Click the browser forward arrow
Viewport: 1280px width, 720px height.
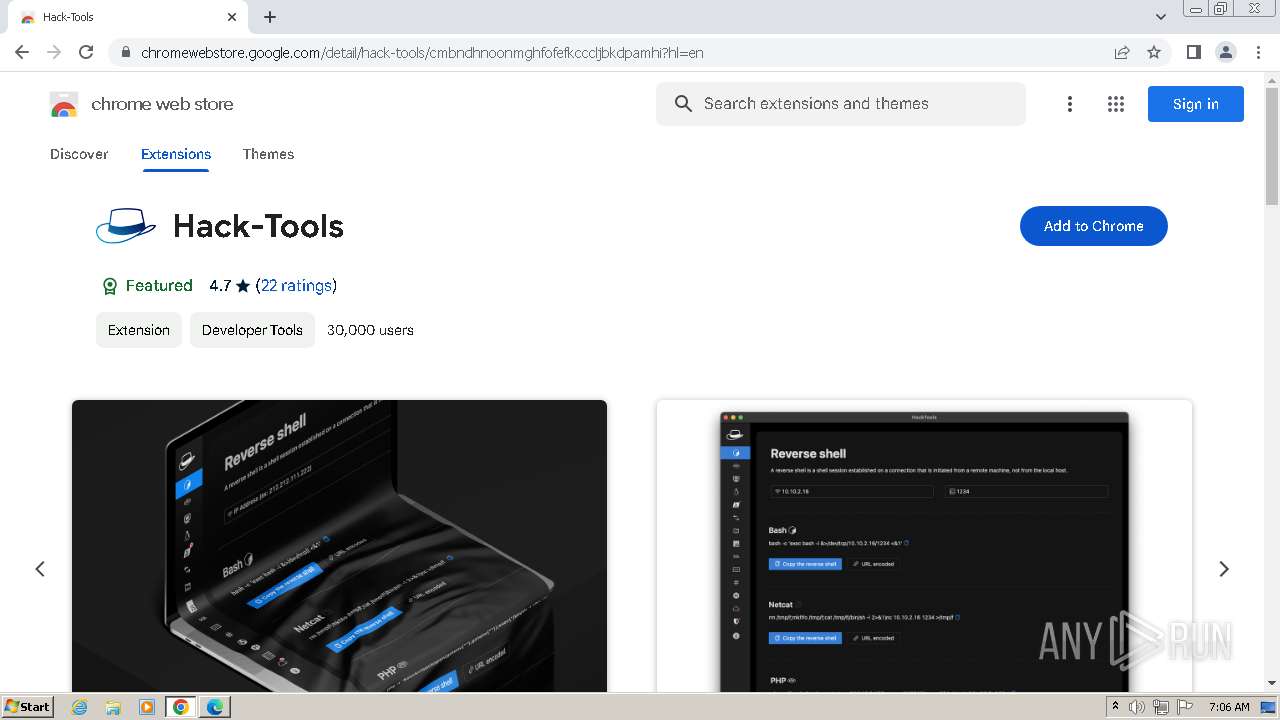tap(54, 52)
